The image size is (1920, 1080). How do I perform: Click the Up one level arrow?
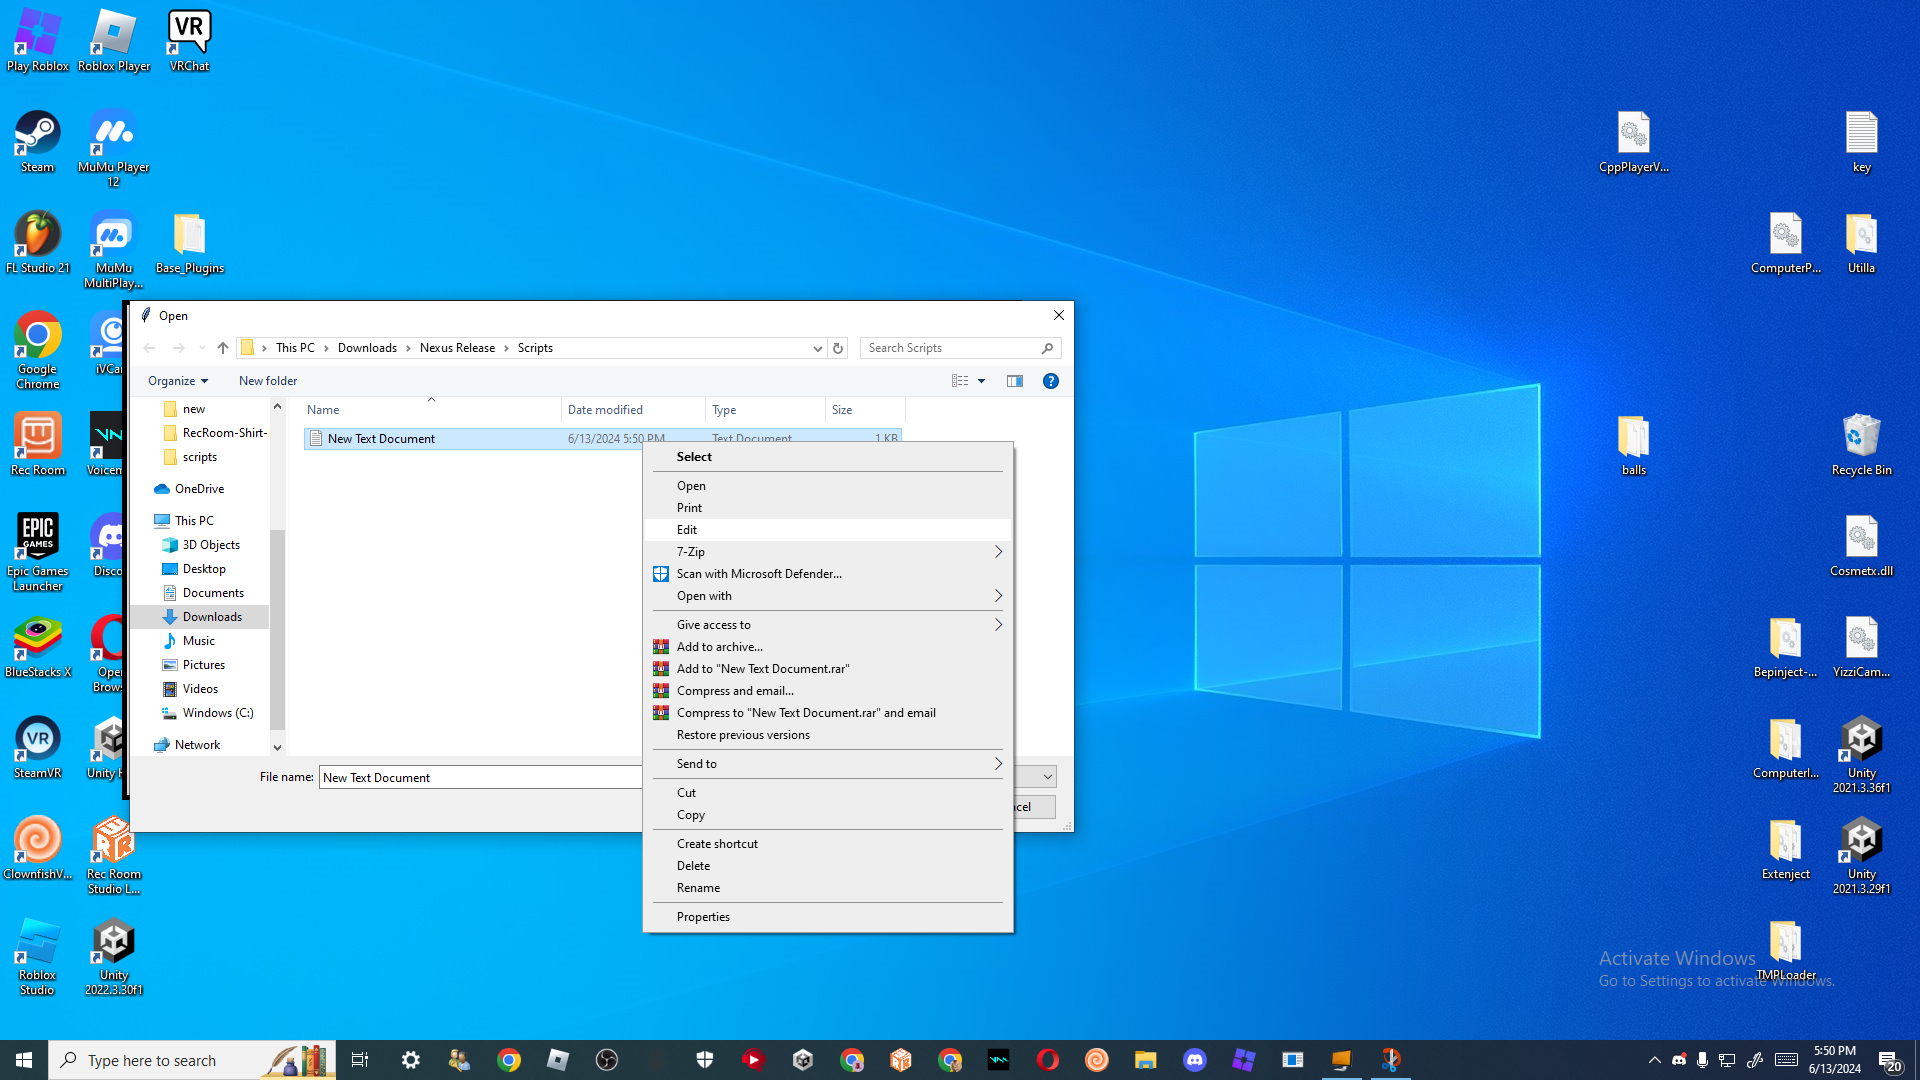click(223, 348)
